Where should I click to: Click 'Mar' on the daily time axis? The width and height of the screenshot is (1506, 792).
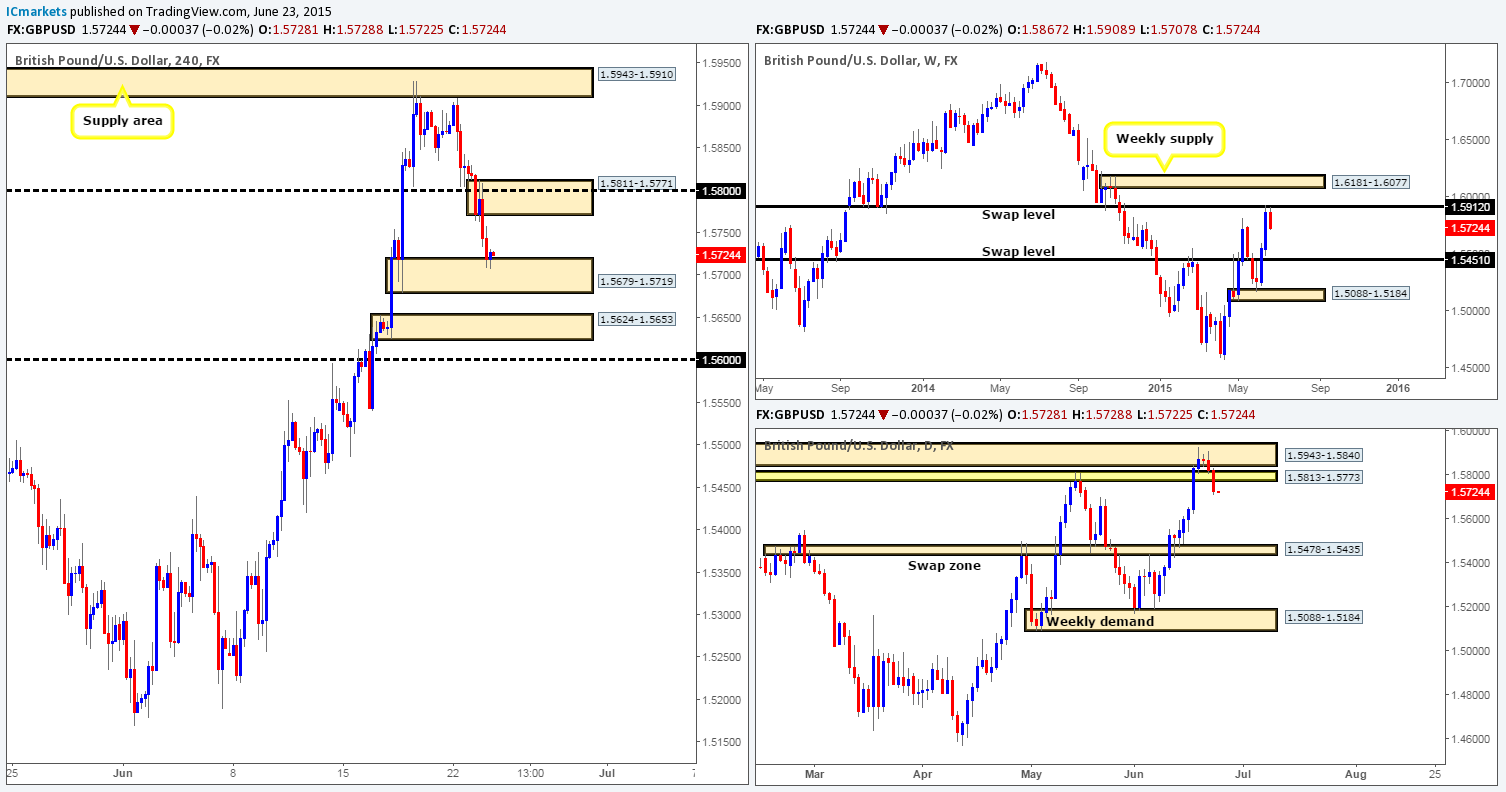(x=815, y=772)
